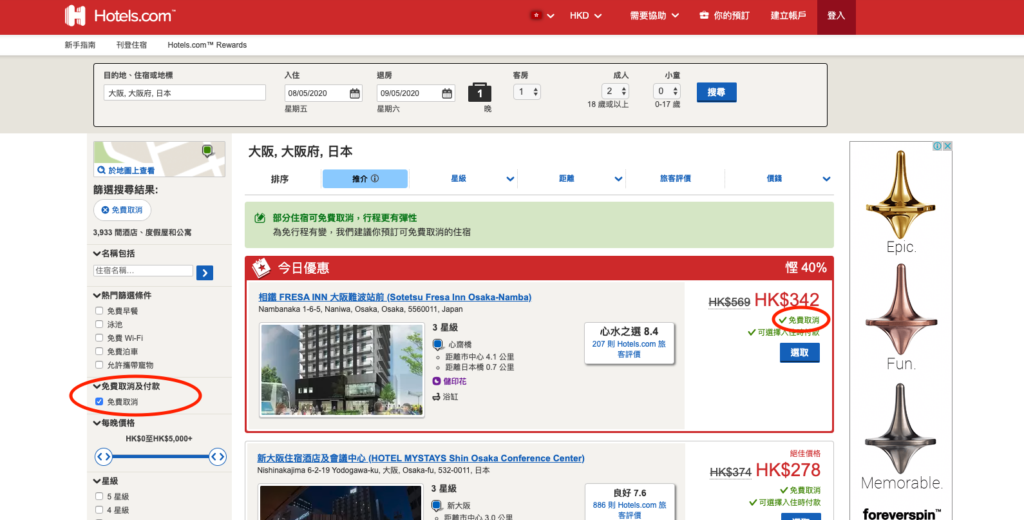The image size is (1024, 520).
Task: Click the 住宿名稱 name input field
Action: click(143, 270)
